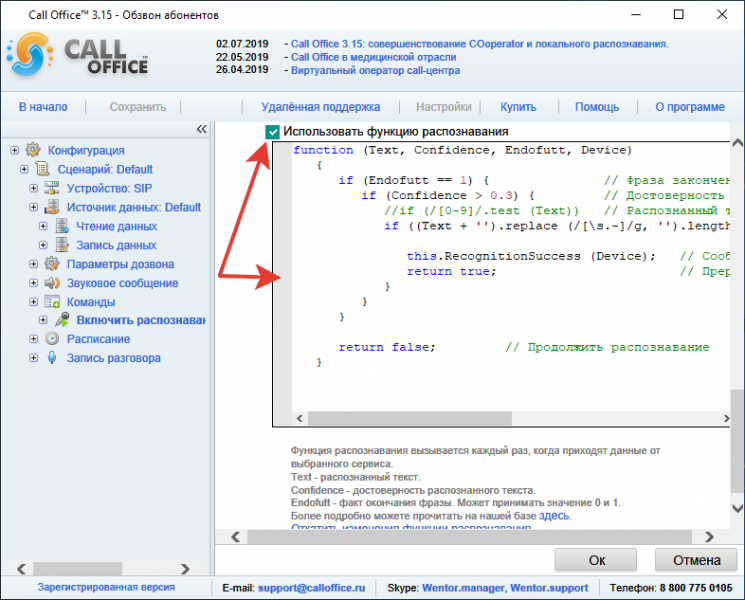The width and height of the screenshot is (745, 600).
Task: Uncheck Использовать функцию распознавания
Action: [x=272, y=132]
